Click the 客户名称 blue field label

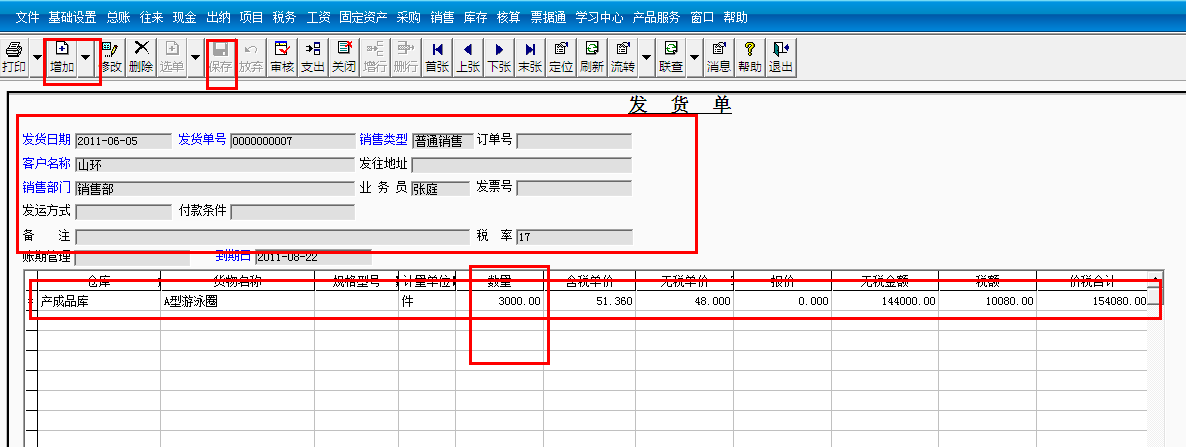47,163
